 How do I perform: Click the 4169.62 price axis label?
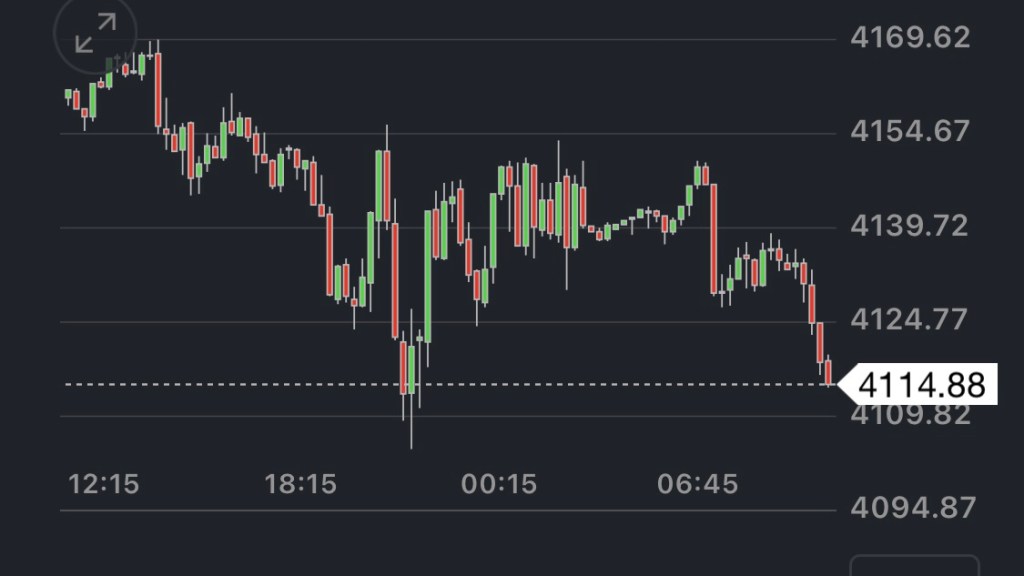tap(909, 38)
